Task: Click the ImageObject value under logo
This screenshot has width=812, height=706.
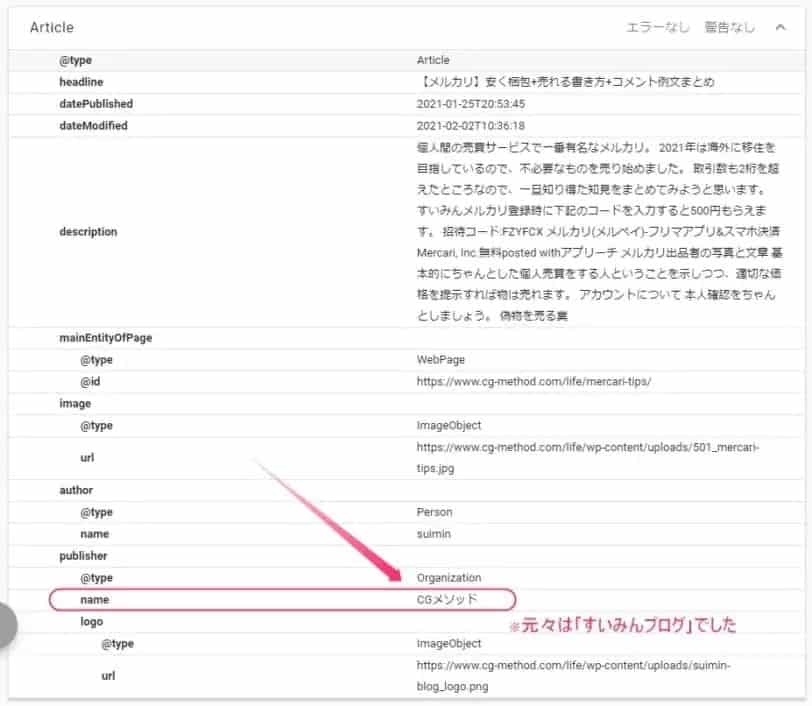Action: pyautogui.click(x=449, y=643)
